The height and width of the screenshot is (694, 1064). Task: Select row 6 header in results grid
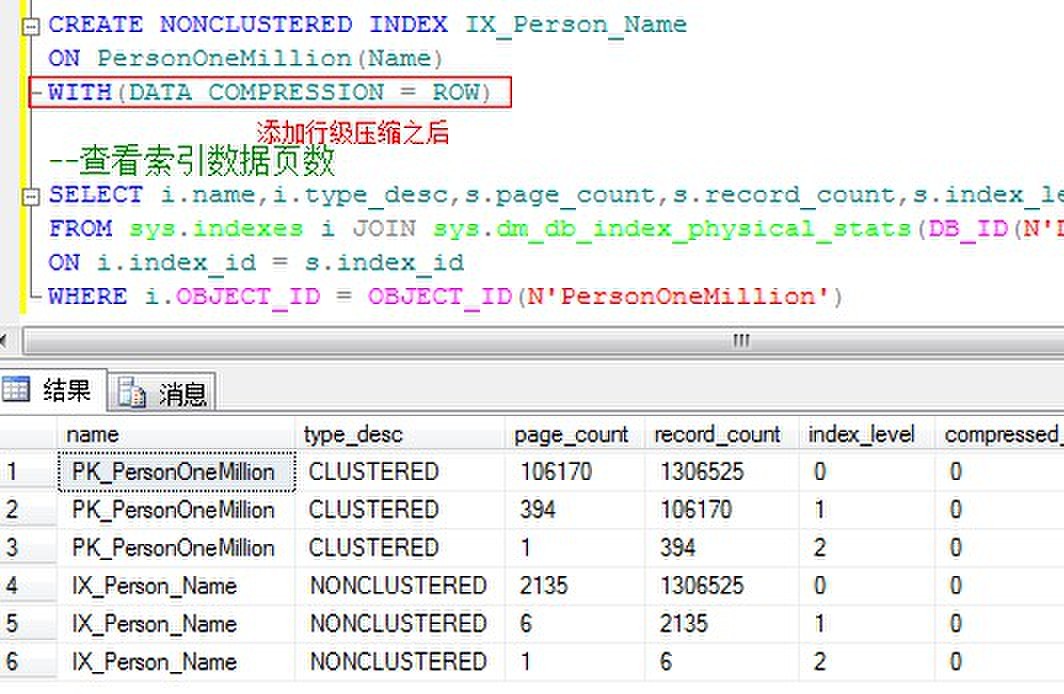click(28, 661)
